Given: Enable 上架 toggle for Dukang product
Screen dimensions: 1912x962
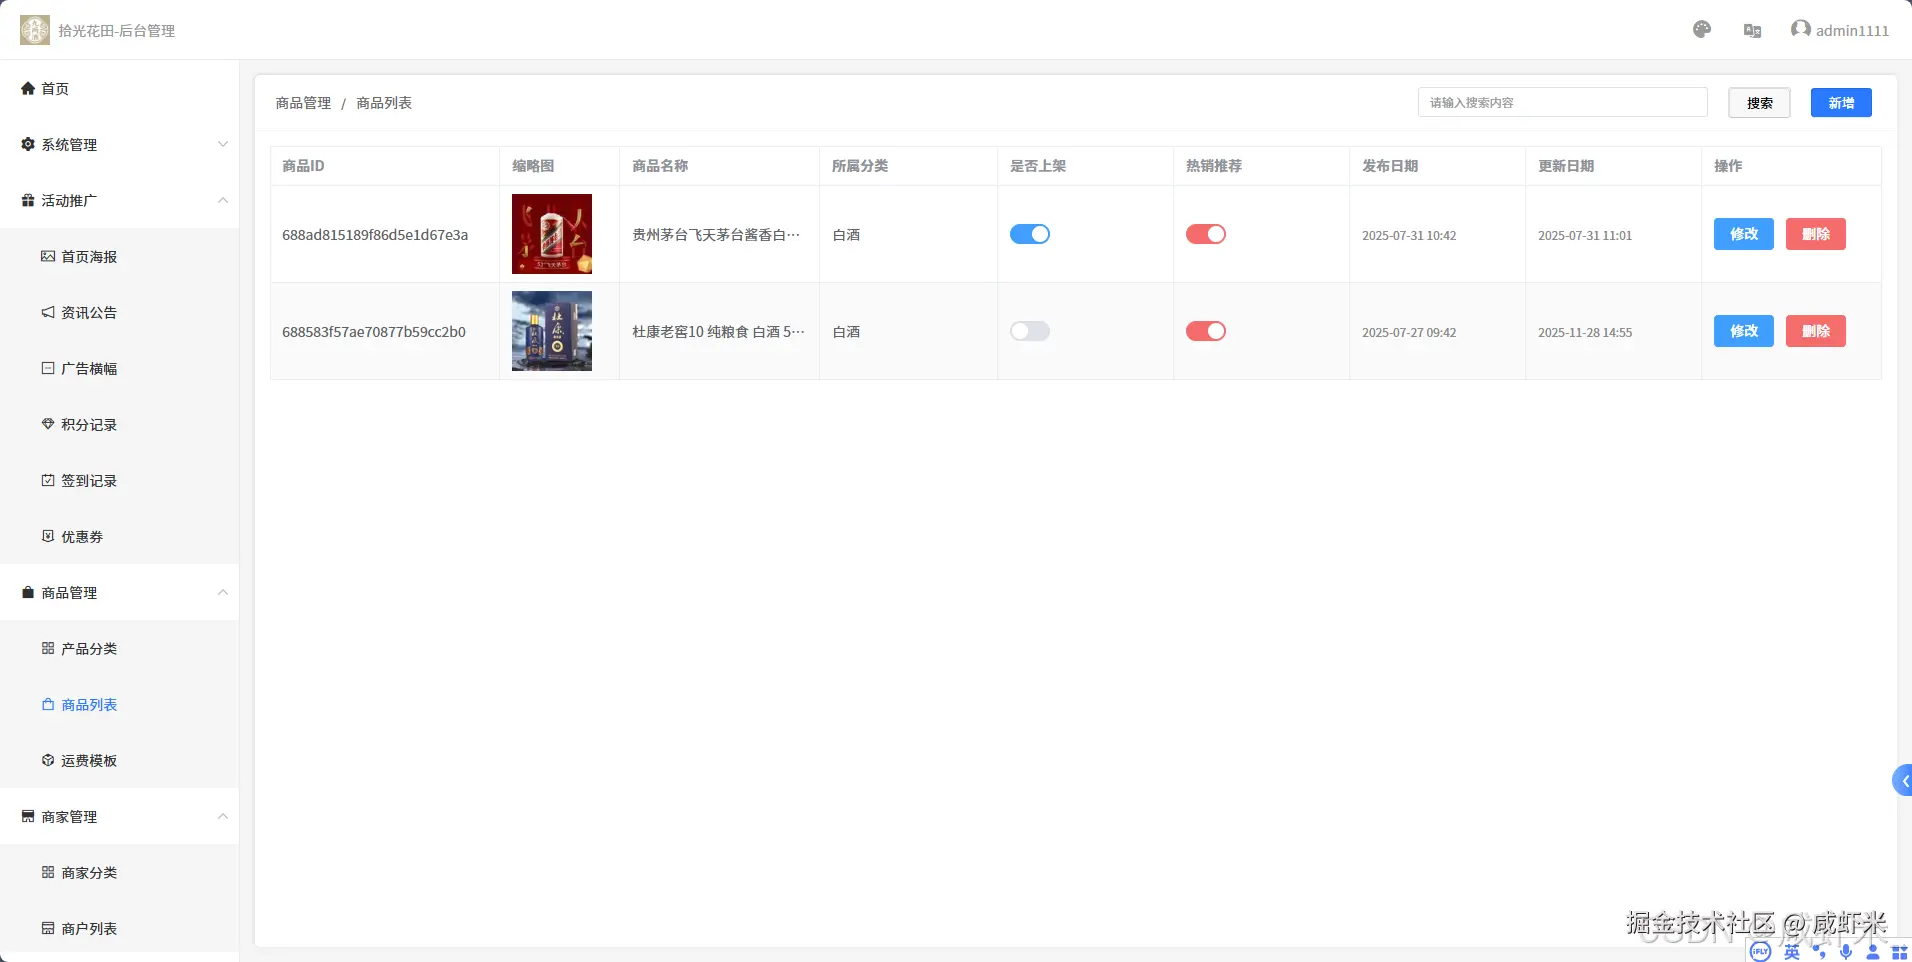Looking at the screenshot, I should (1030, 331).
